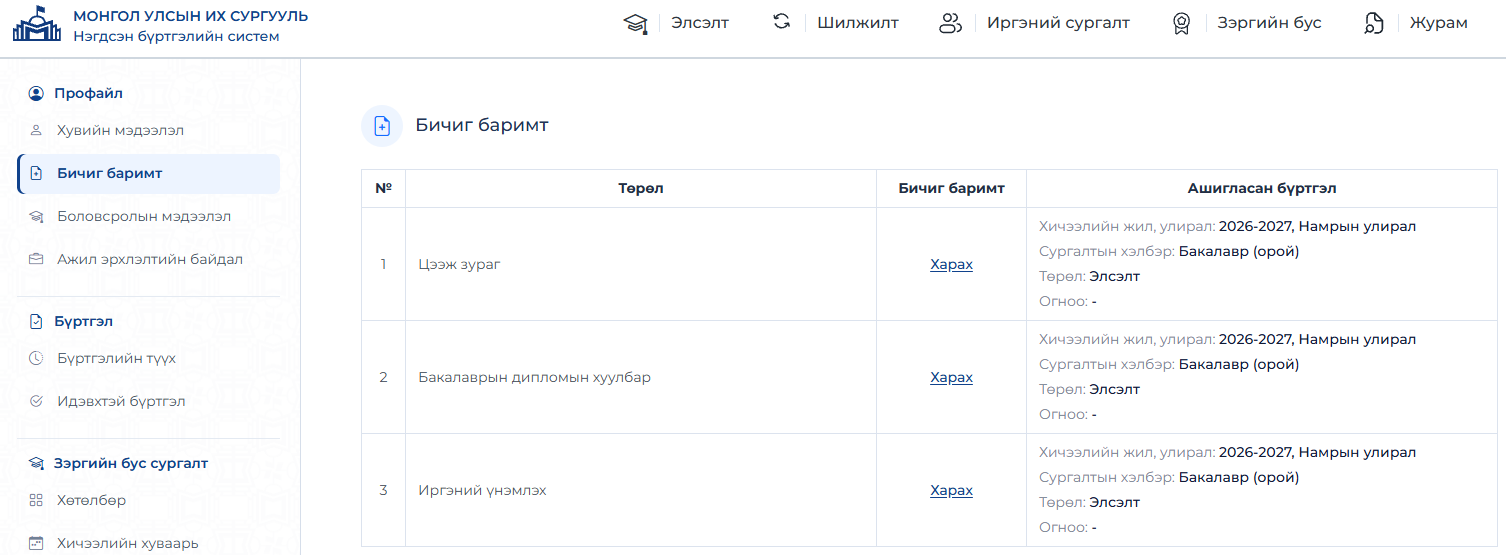Screen dimensions: 1506x555
Task: Open the Элсэлт top menu
Action: (700, 23)
